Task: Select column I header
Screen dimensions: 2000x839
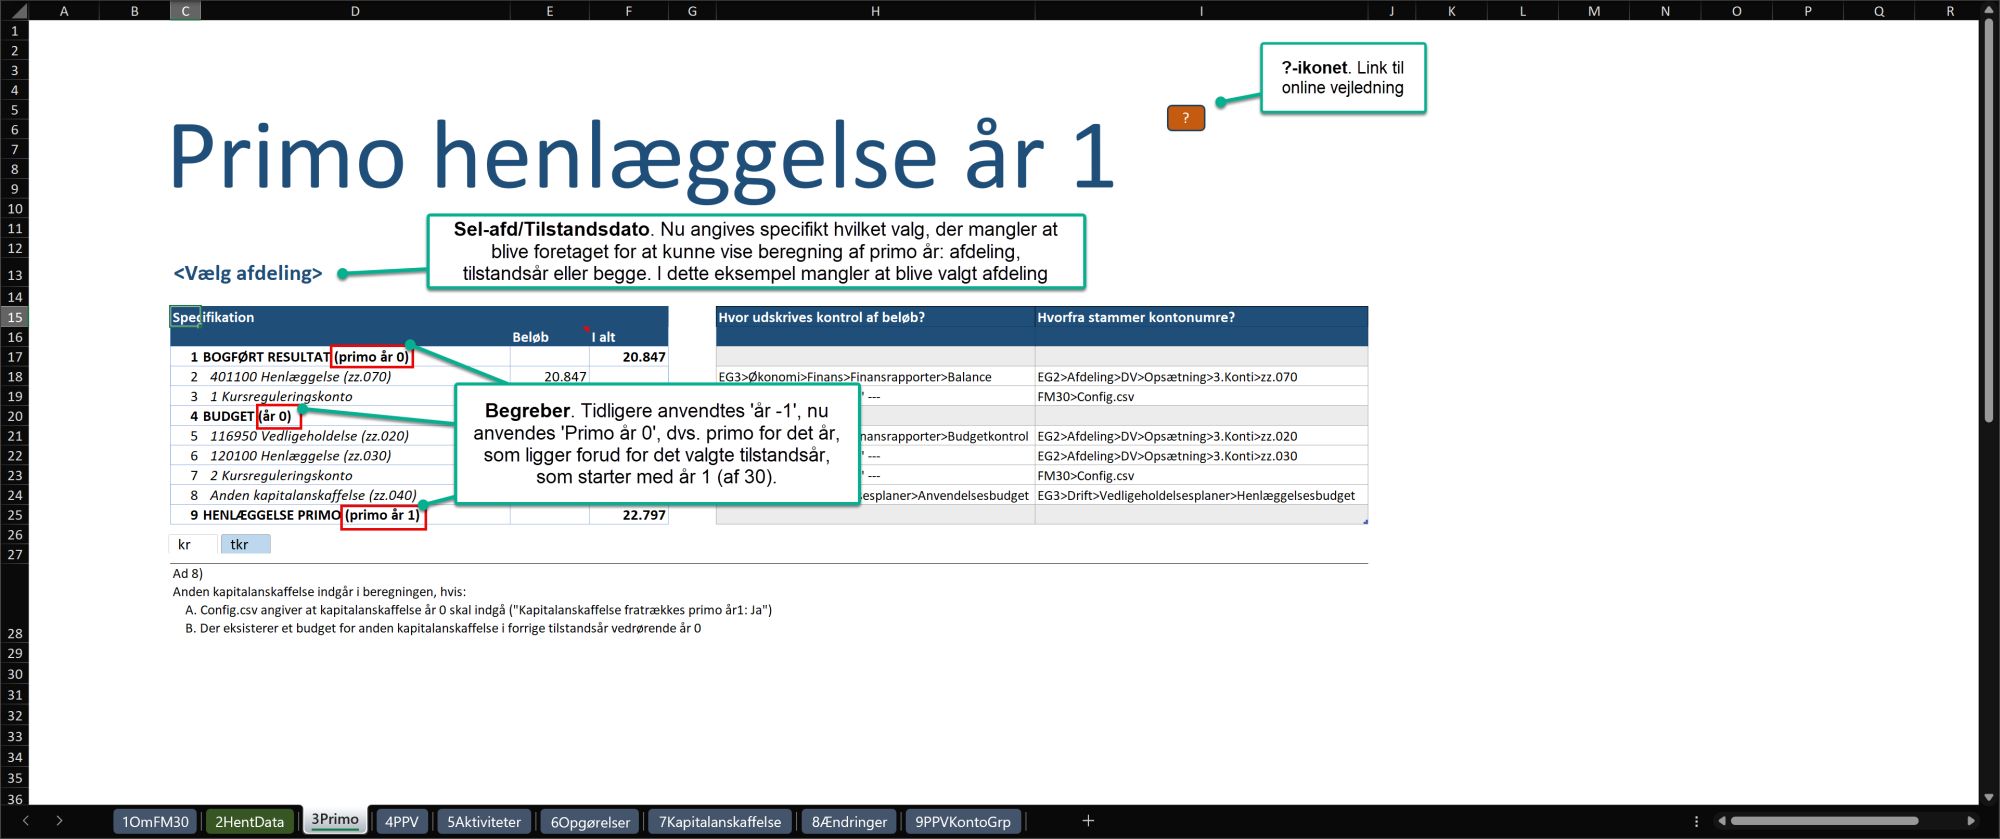Action: (1201, 11)
